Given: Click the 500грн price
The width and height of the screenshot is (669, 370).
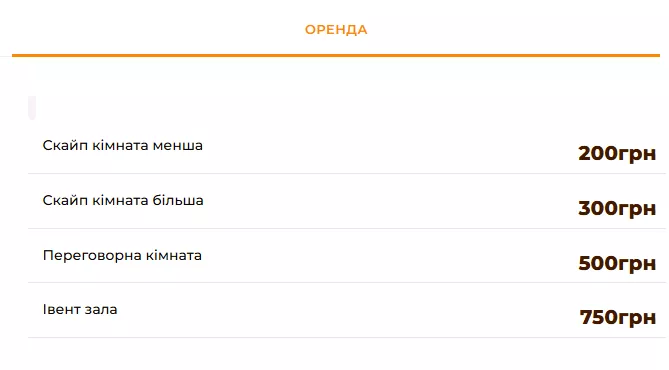Looking at the screenshot, I should point(617,263).
